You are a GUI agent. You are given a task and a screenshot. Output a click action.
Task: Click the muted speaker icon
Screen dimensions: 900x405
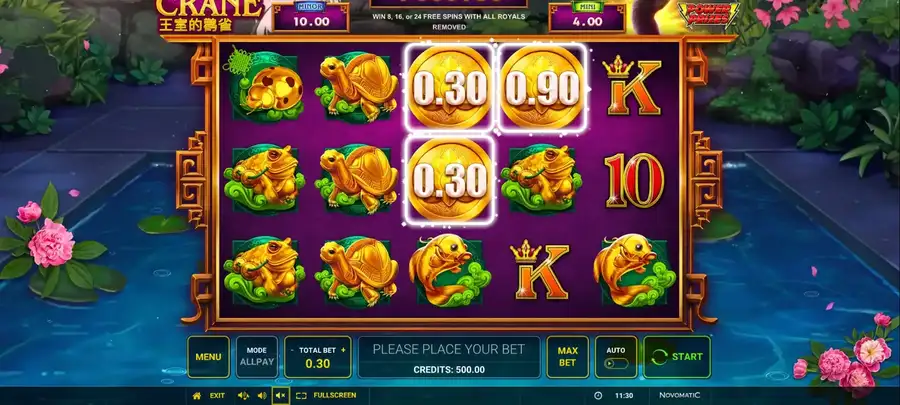click(x=281, y=396)
